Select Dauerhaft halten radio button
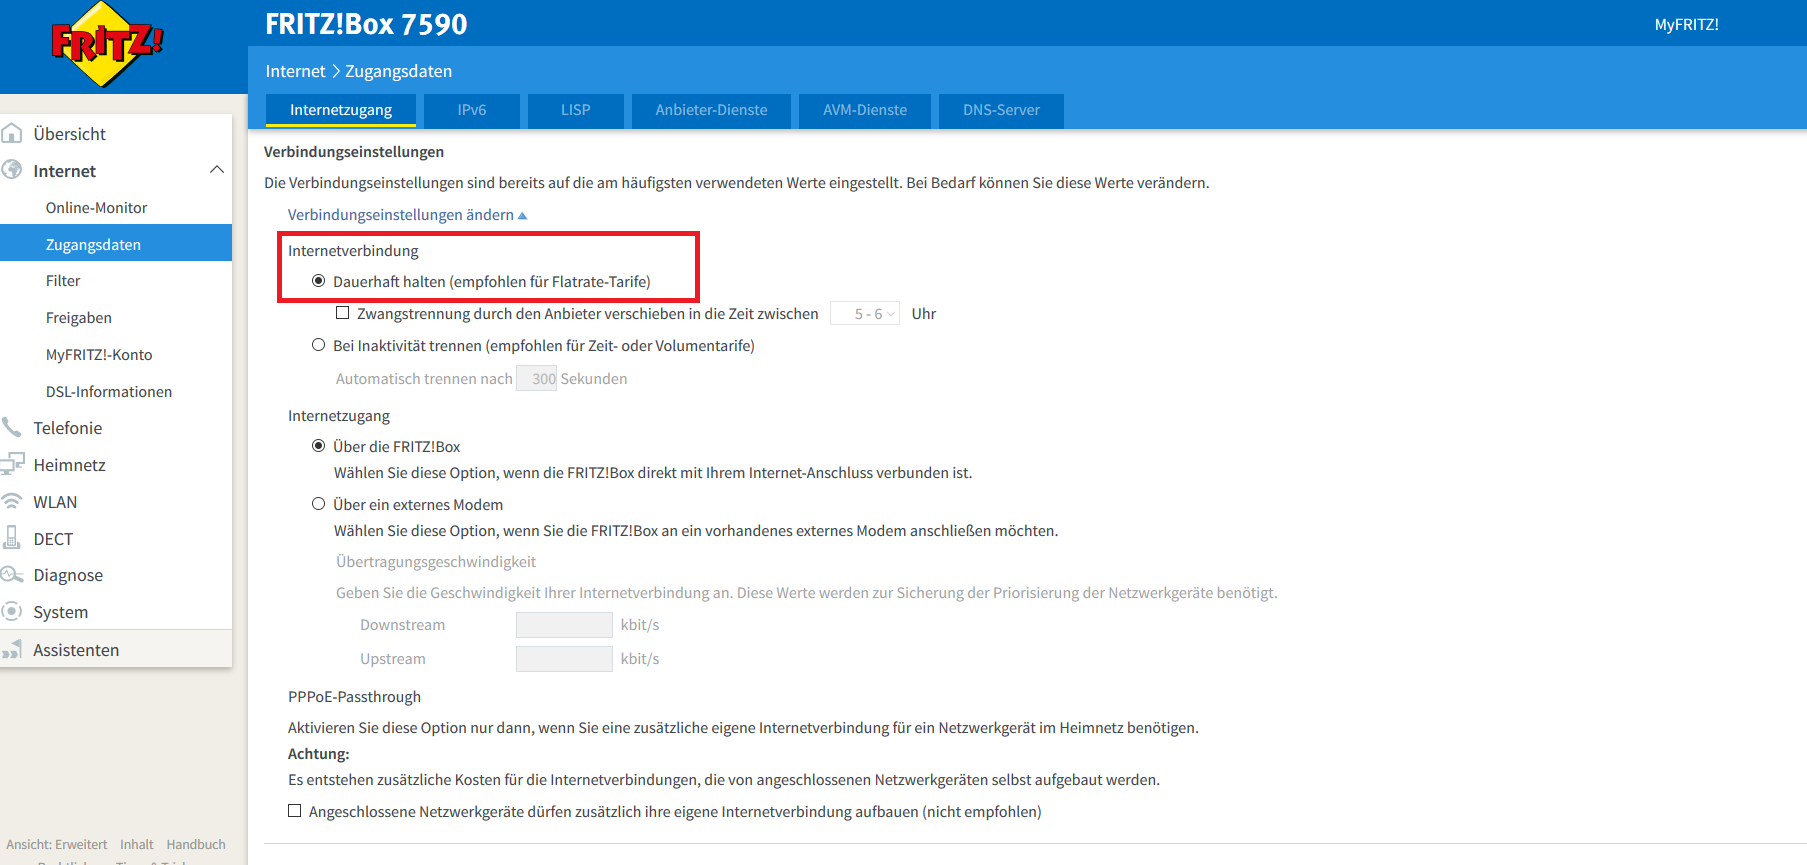The height and width of the screenshot is (865, 1807). click(318, 281)
